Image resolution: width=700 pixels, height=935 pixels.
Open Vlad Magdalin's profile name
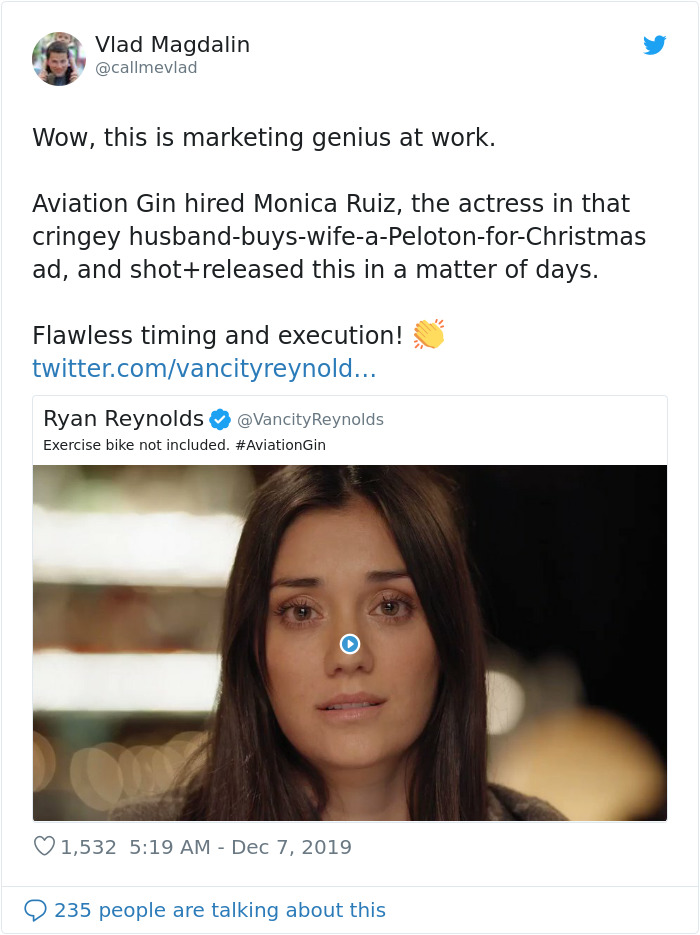172,44
